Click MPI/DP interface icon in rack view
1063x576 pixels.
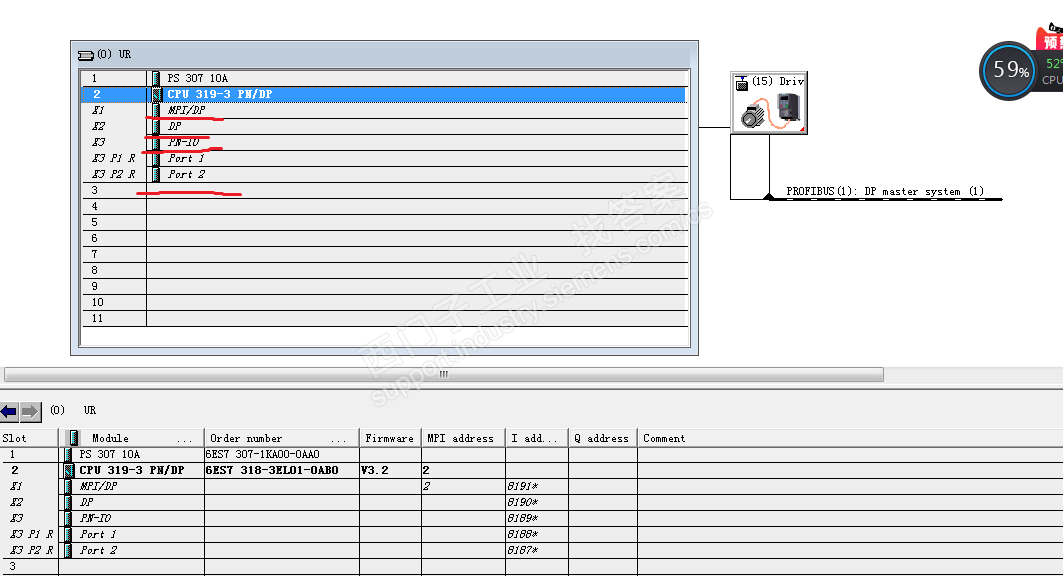click(x=156, y=110)
